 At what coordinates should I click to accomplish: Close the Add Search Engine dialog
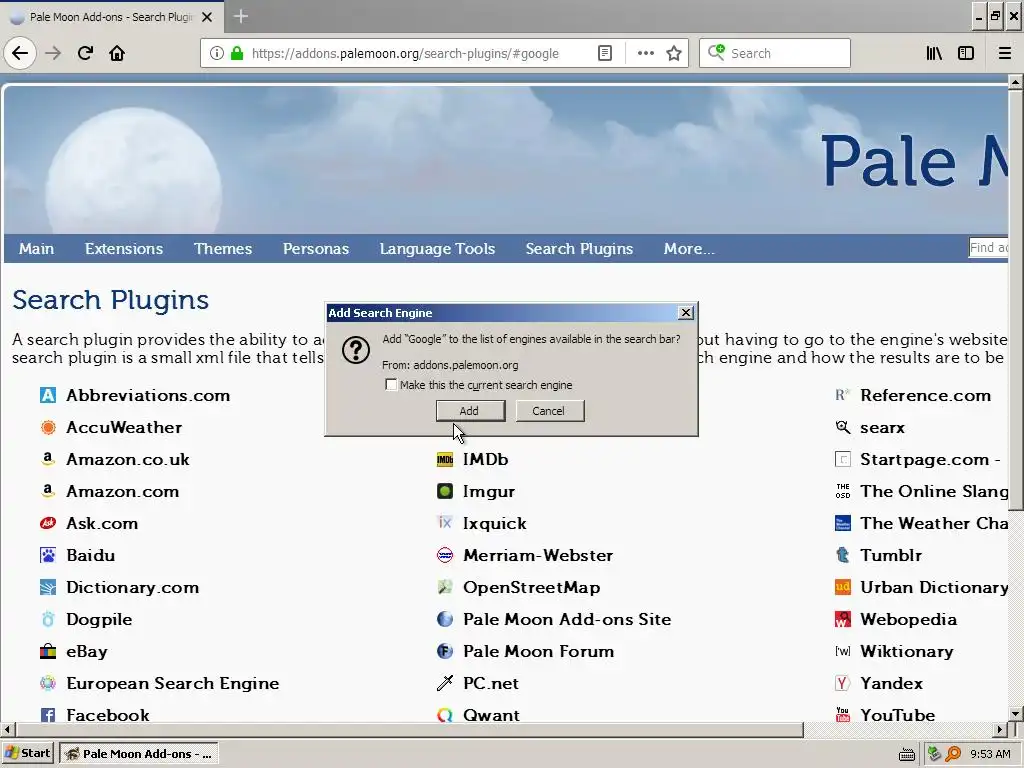coord(686,313)
